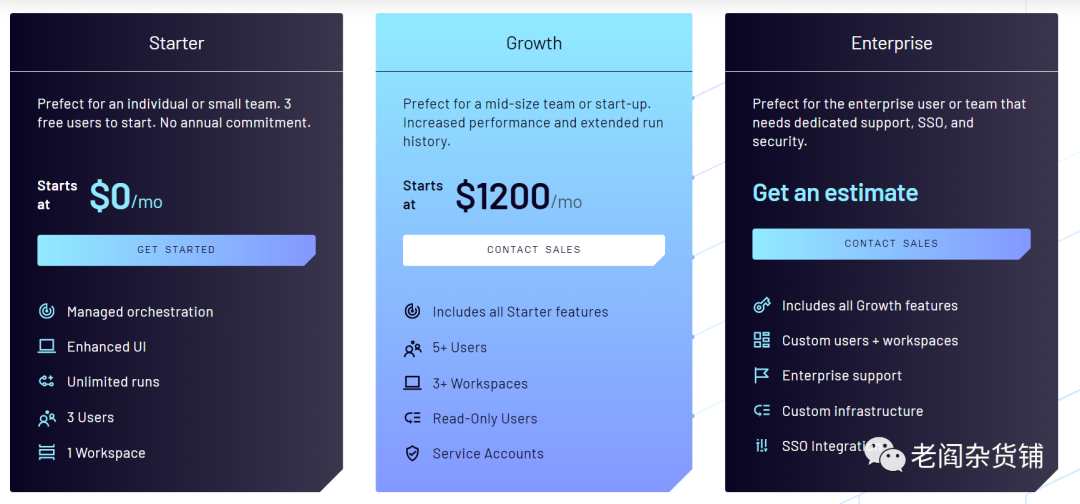Click the Custom users + workspaces grid icon
Image resolution: width=1080 pixels, height=504 pixels.
pyautogui.click(x=762, y=340)
